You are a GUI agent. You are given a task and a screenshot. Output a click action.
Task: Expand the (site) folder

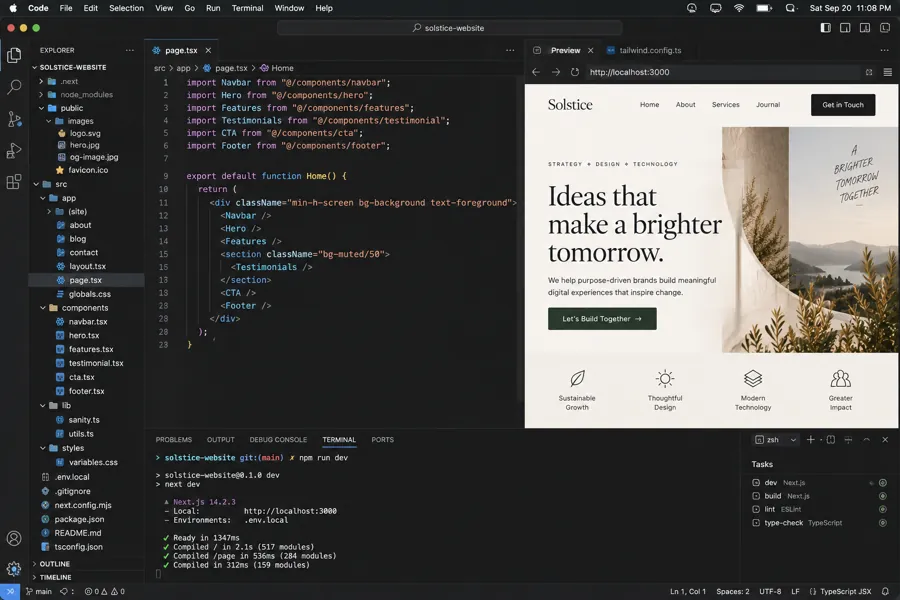(49, 211)
